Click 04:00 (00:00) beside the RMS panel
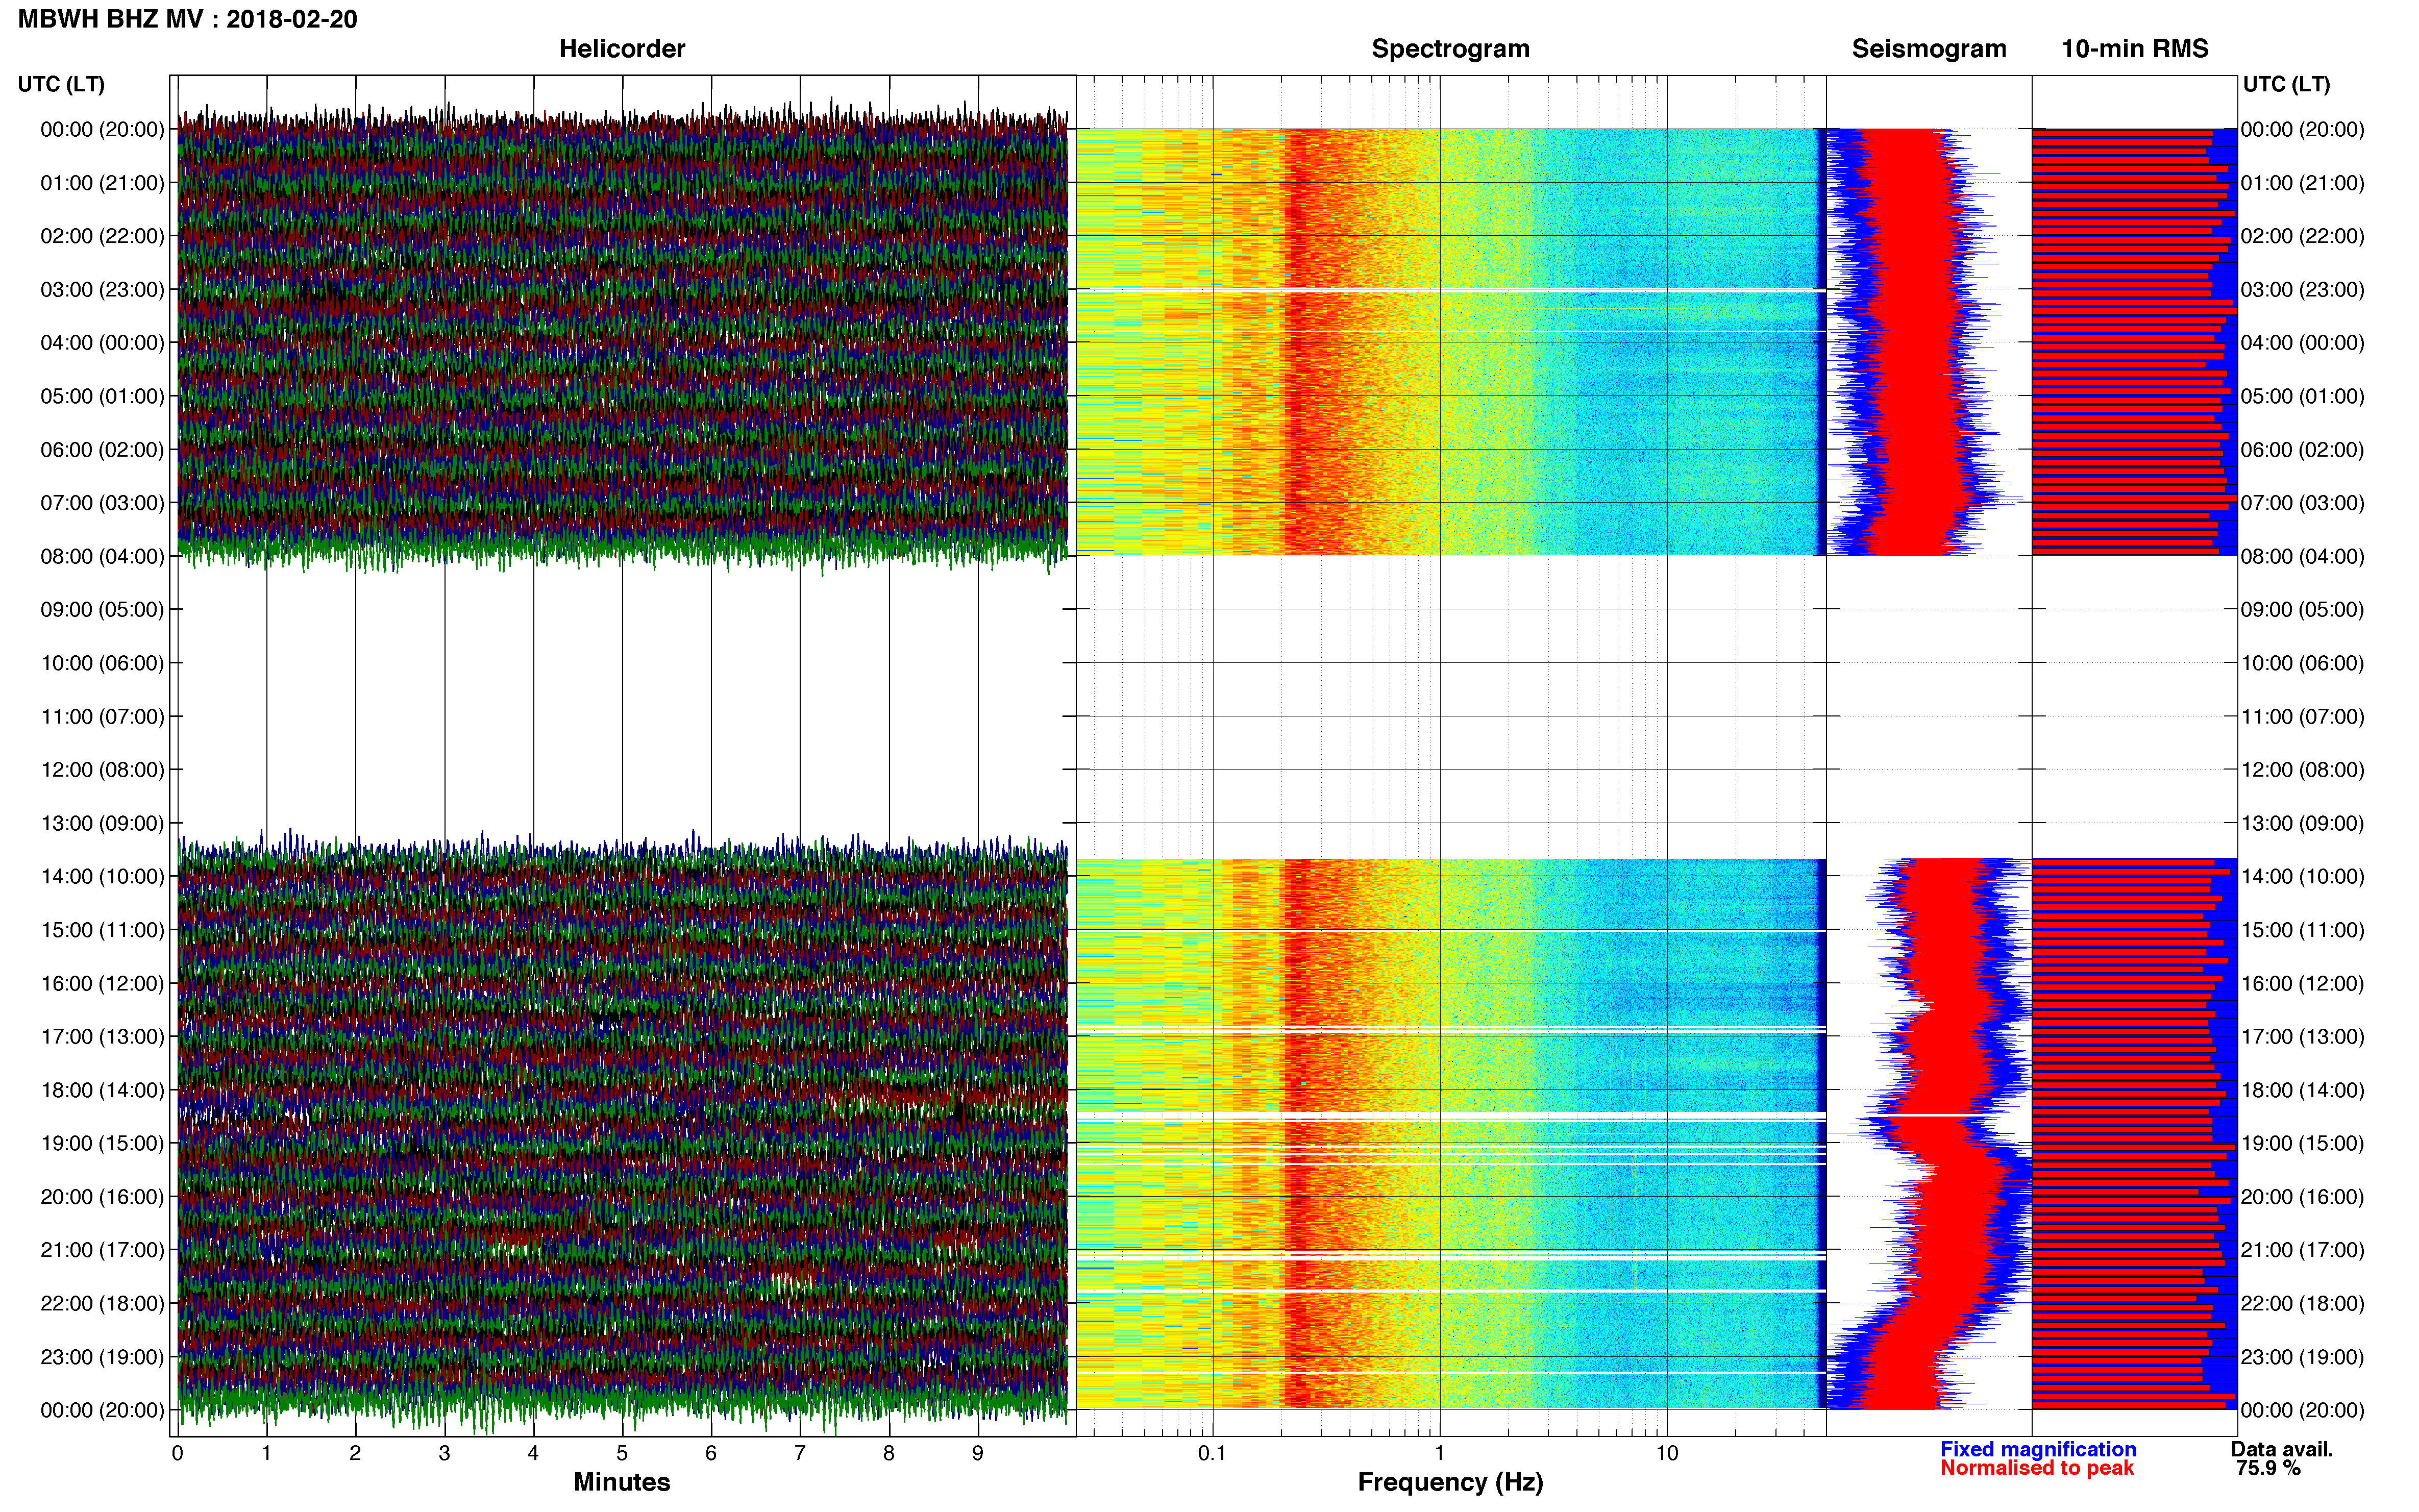 pos(2302,343)
